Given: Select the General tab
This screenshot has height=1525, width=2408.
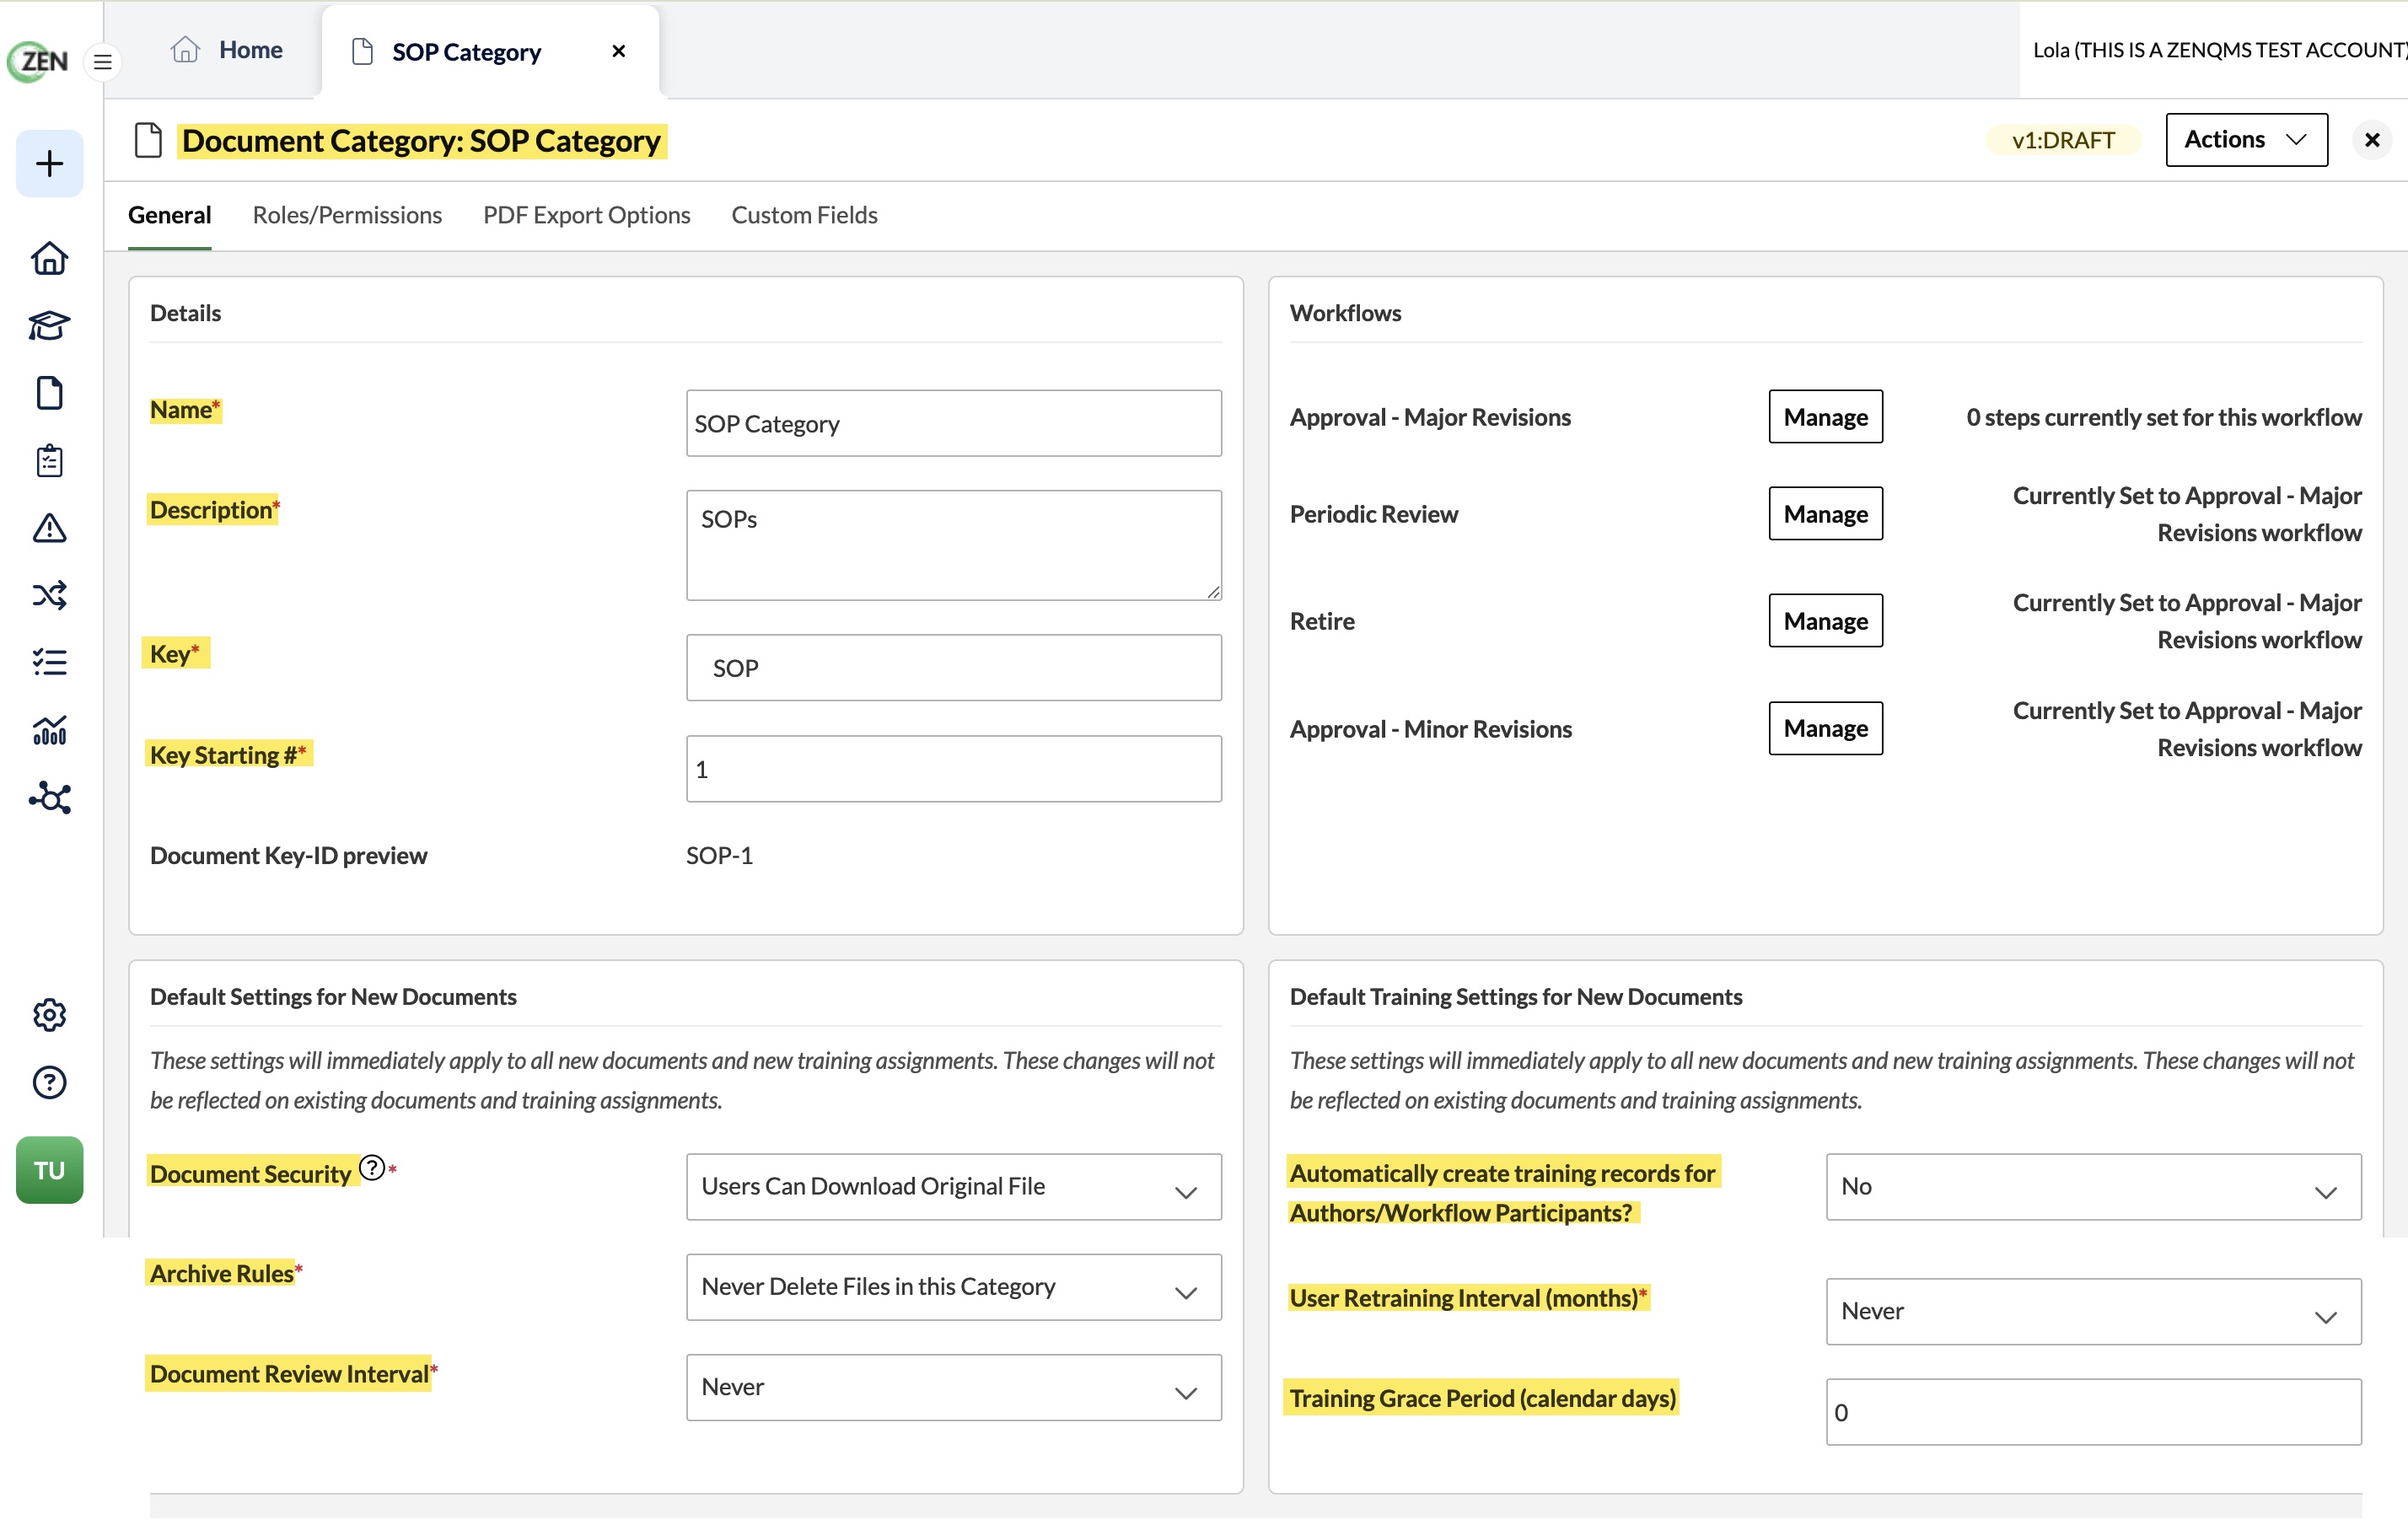Looking at the screenshot, I should 170,215.
